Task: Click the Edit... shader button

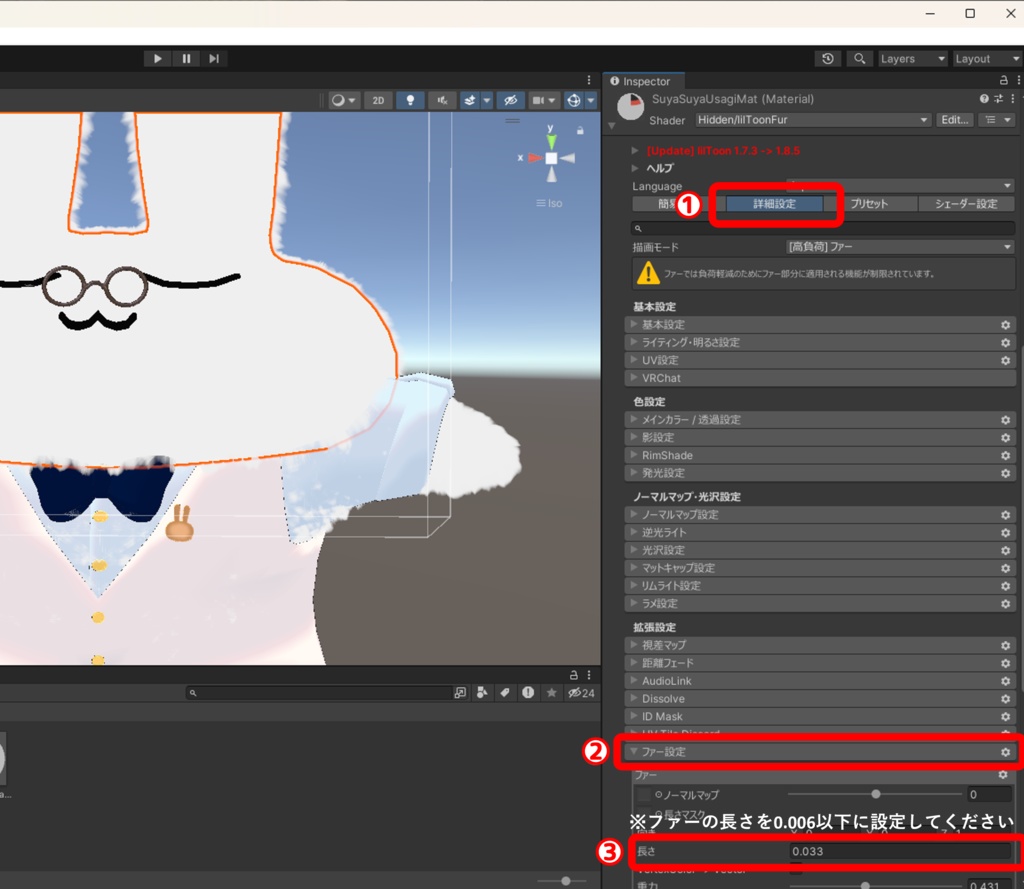Action: [x=955, y=120]
